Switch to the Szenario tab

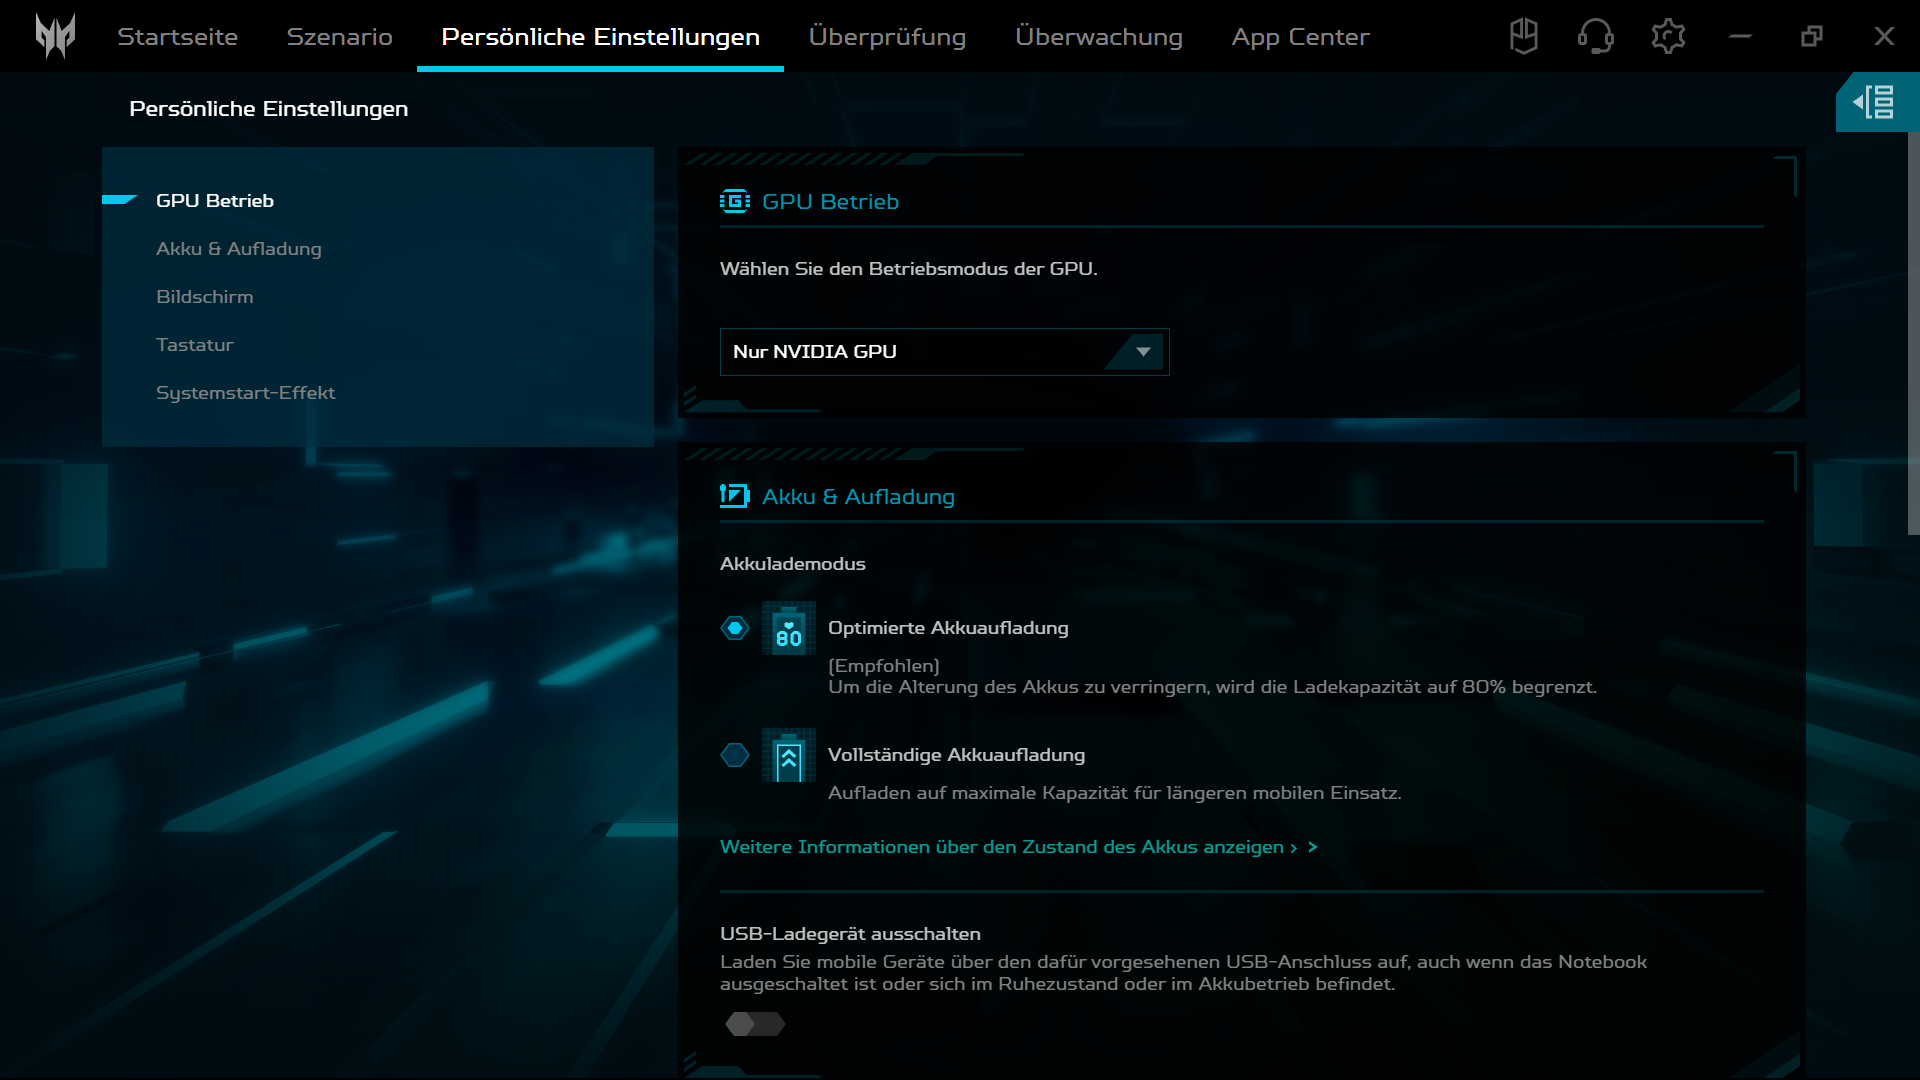click(339, 36)
